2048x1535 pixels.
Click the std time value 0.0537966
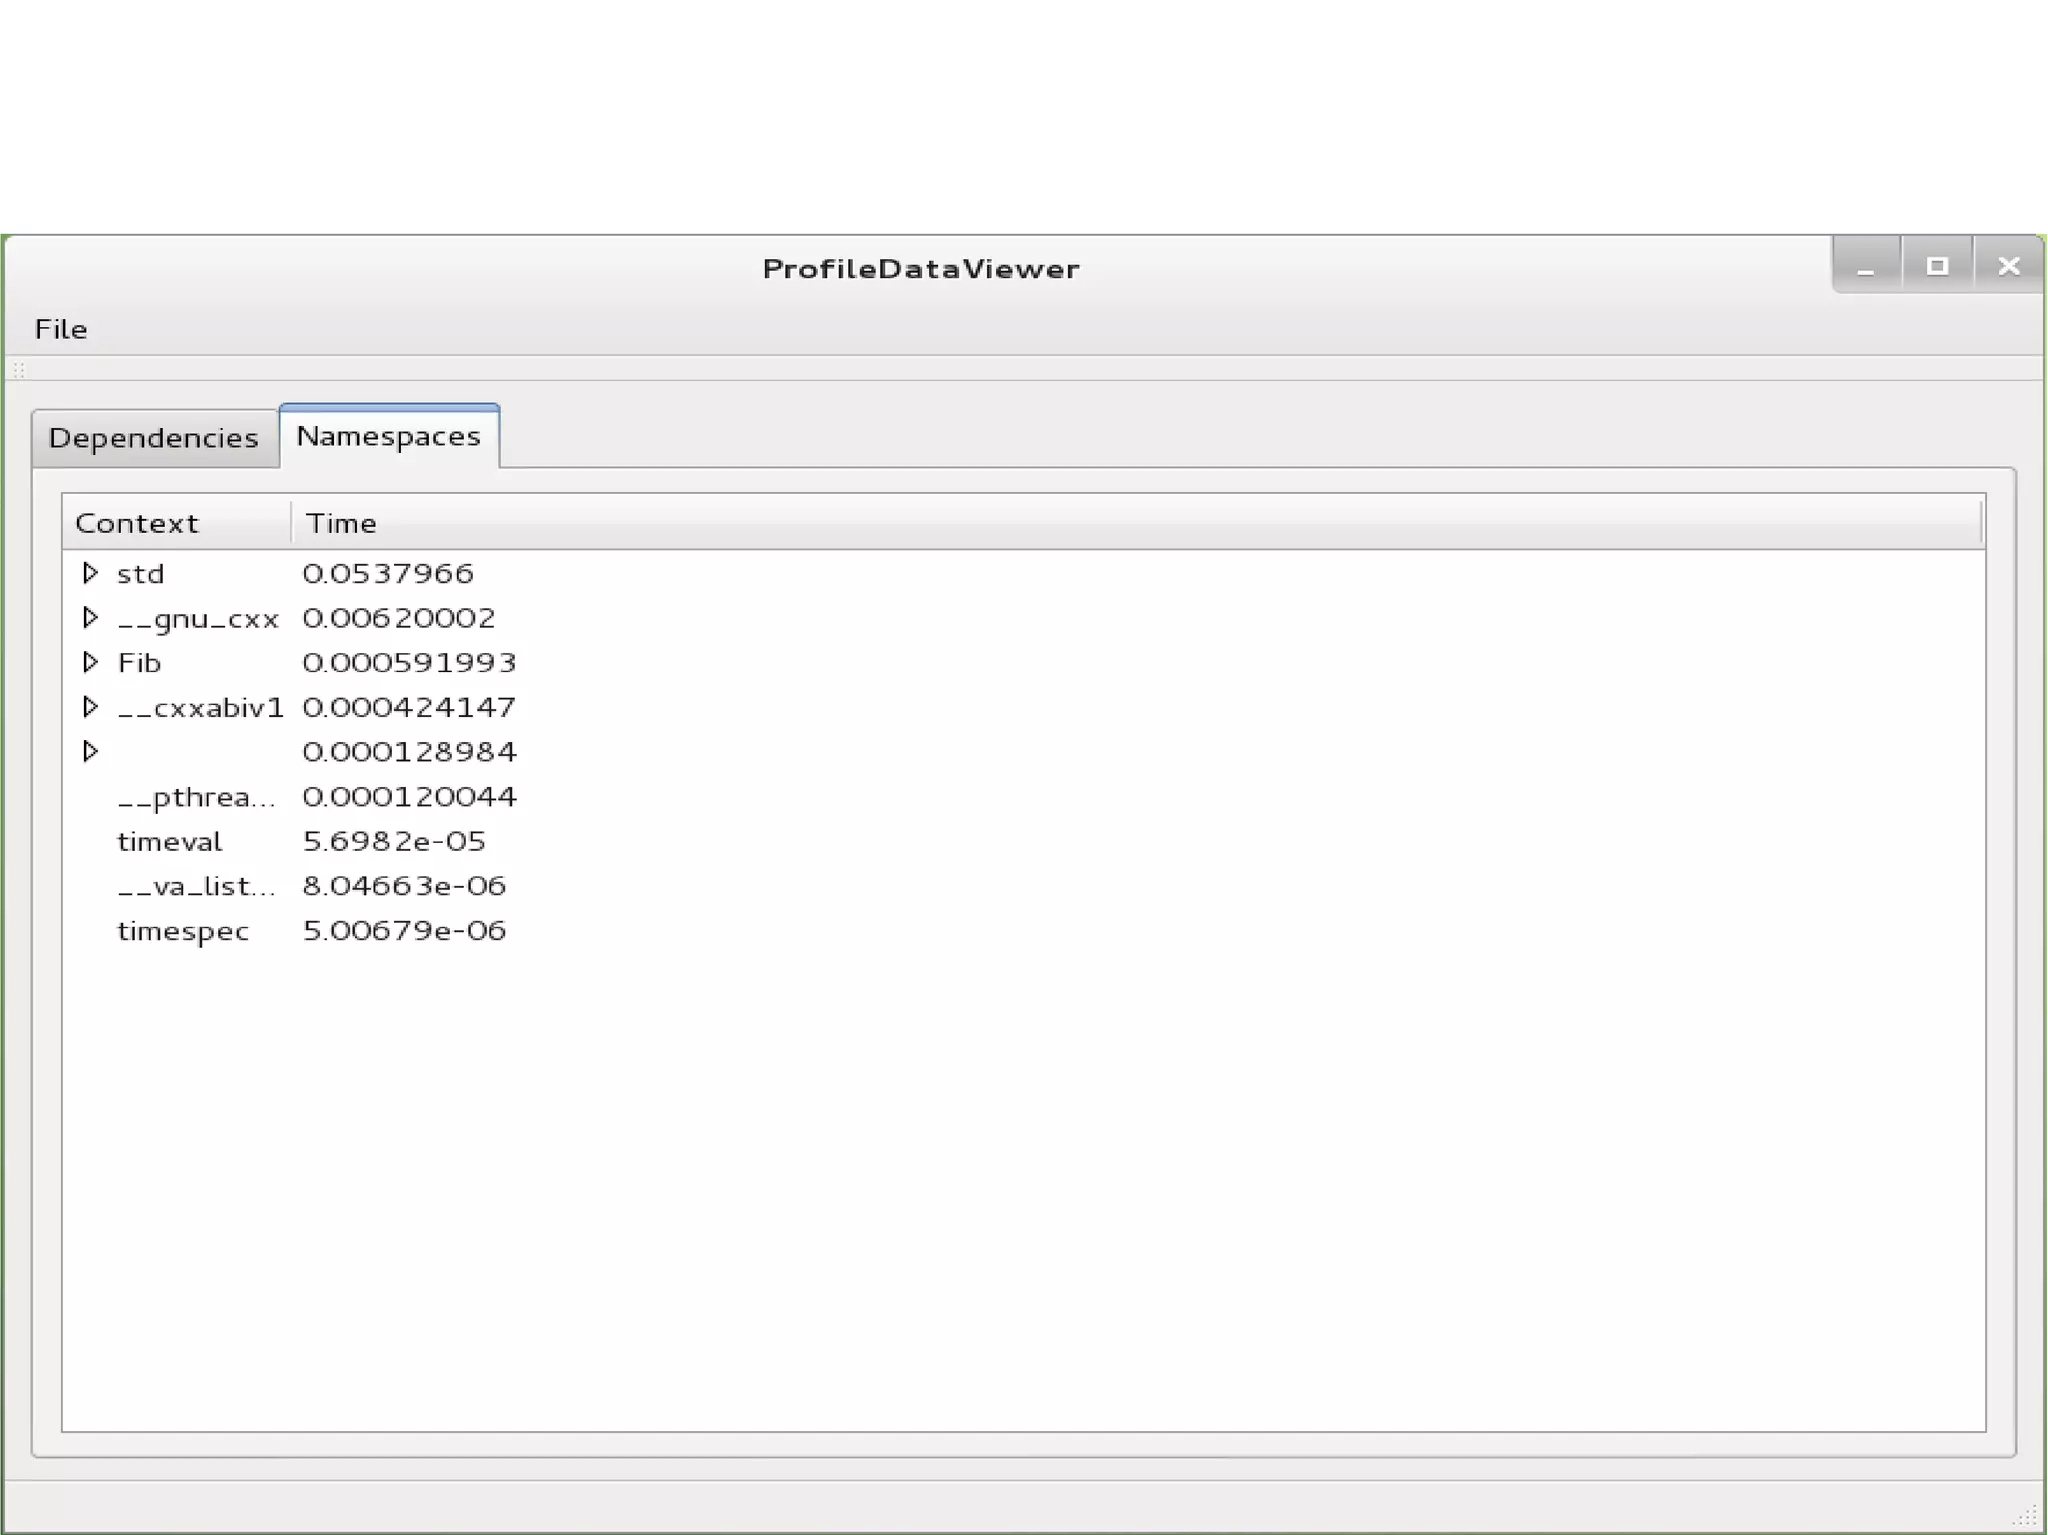click(x=388, y=573)
